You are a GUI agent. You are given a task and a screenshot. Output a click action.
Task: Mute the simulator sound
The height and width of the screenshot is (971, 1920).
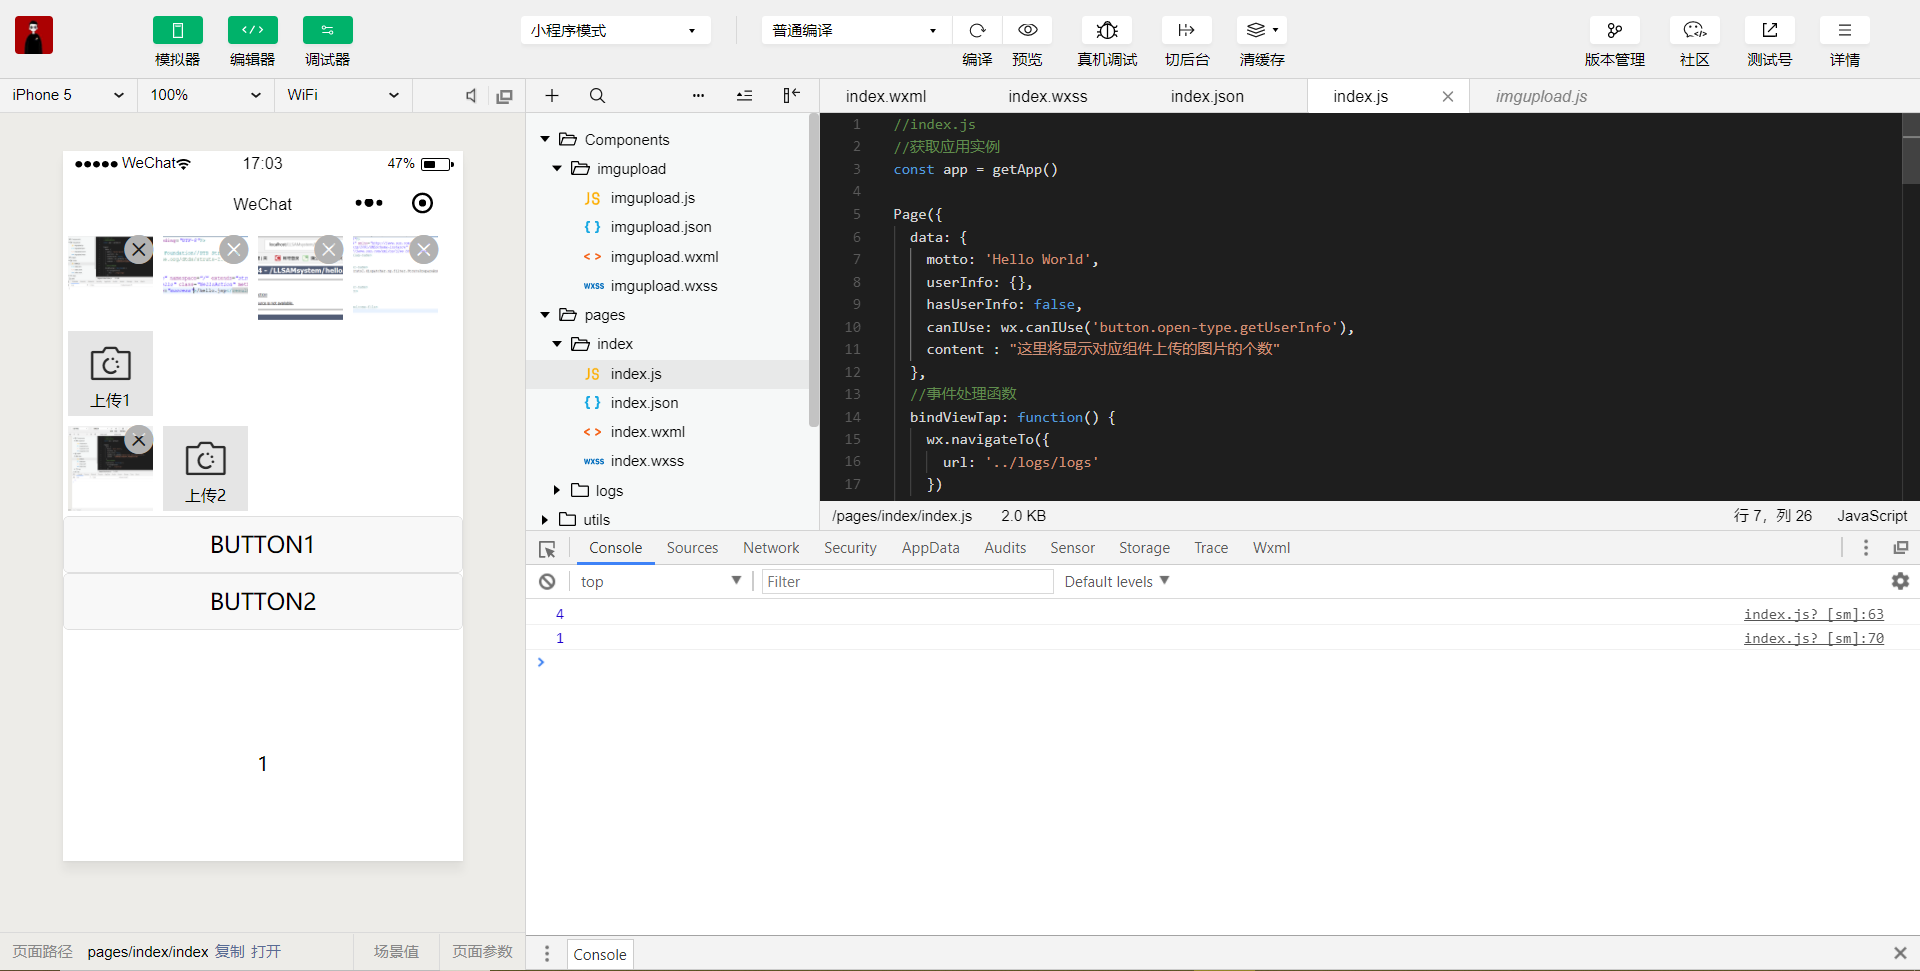tap(471, 96)
